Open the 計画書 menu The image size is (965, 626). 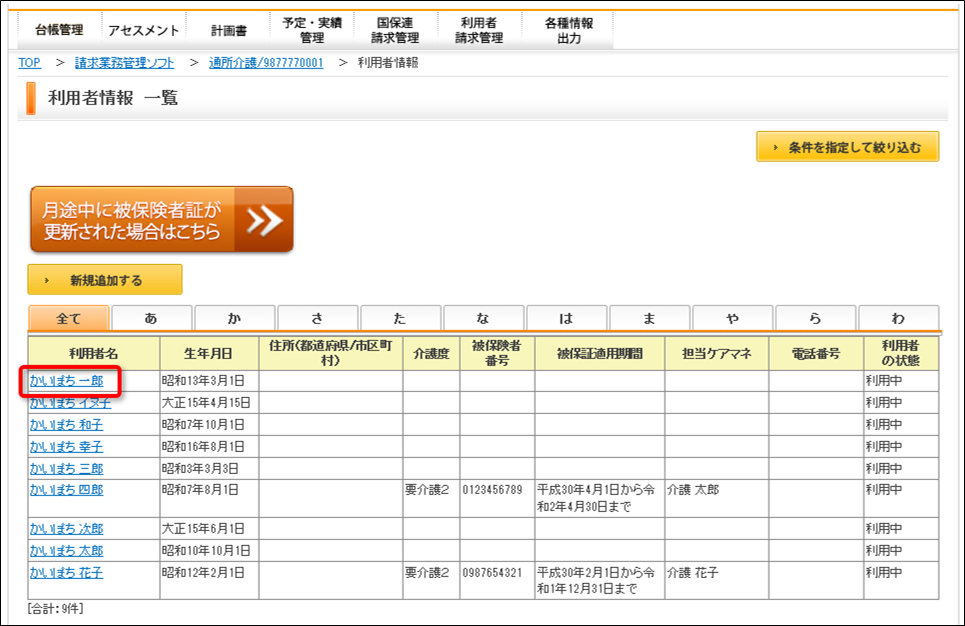click(228, 30)
